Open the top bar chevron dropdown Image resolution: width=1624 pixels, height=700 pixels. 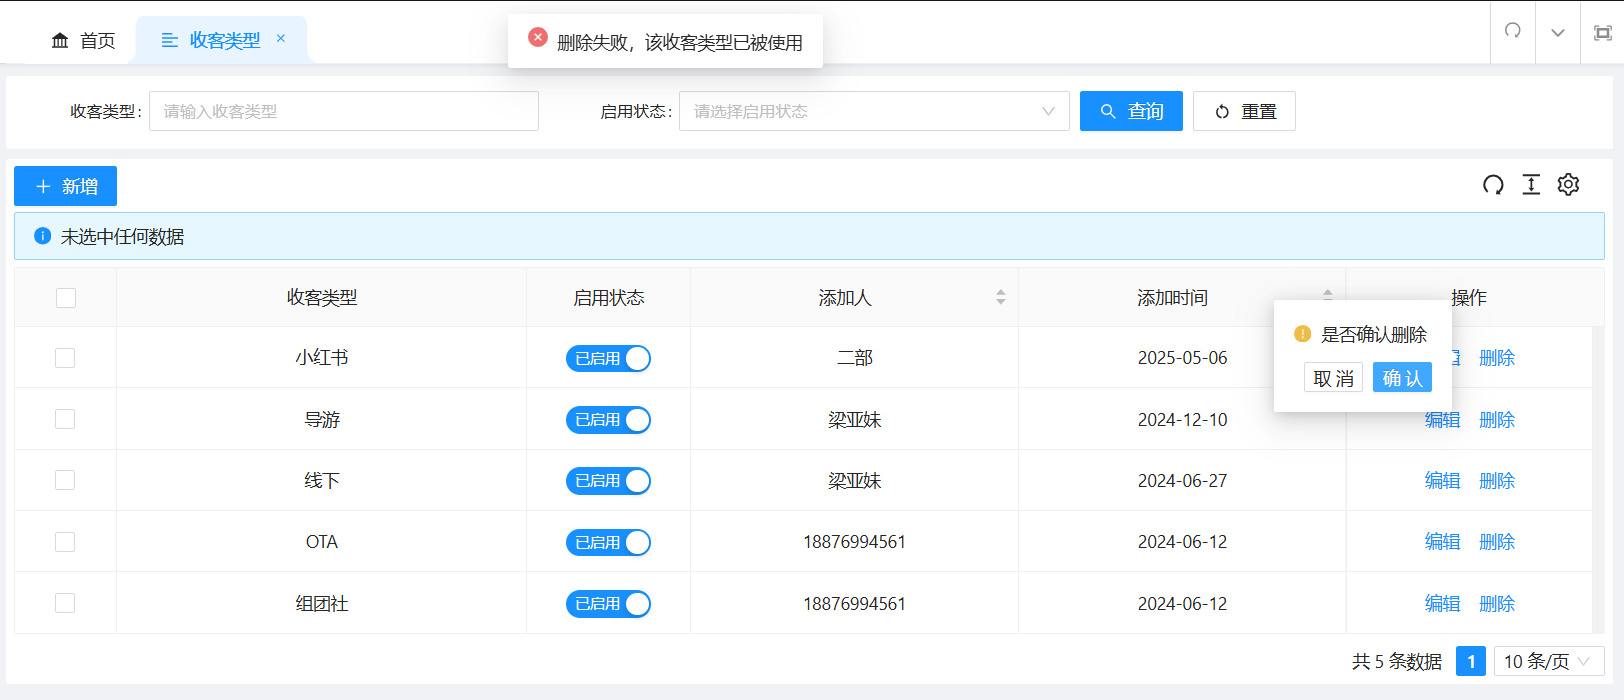pos(1557,33)
